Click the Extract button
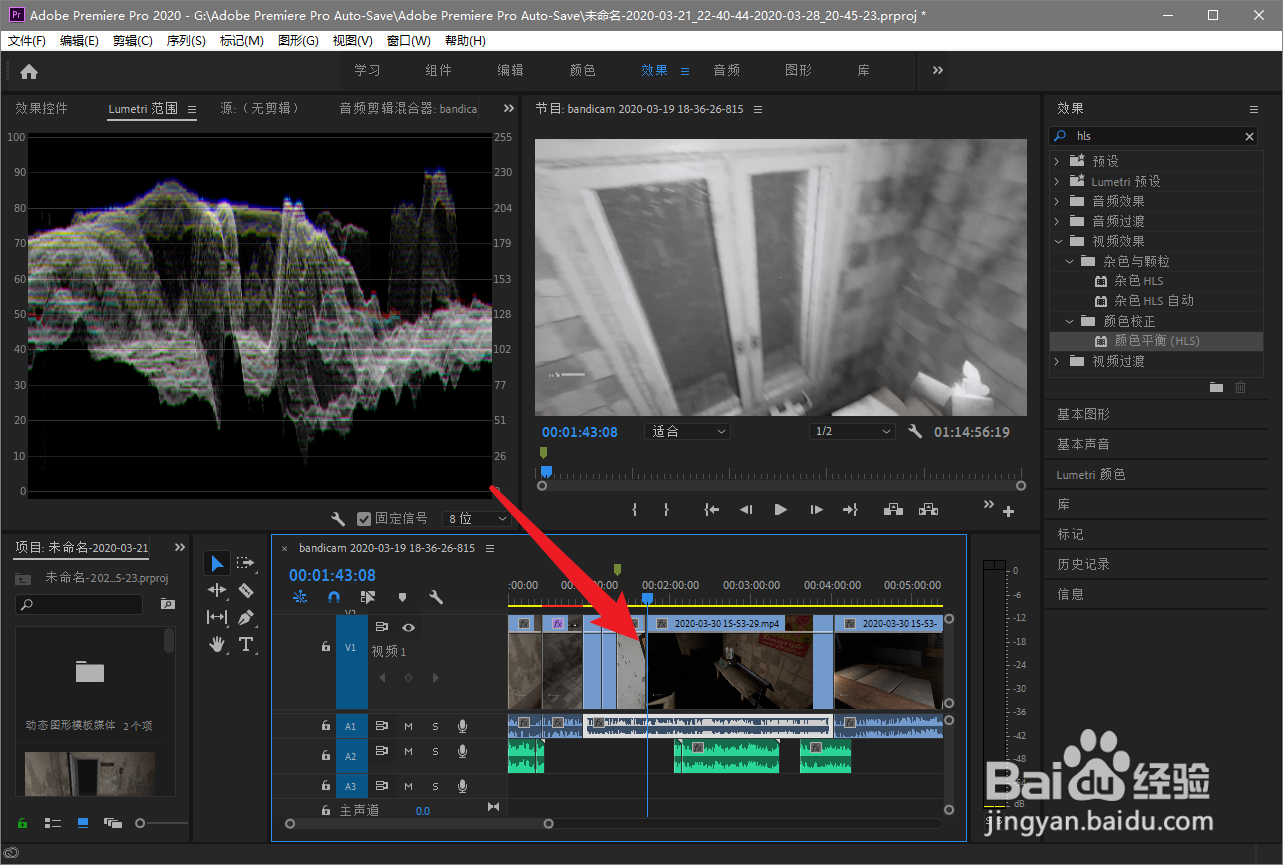The height and width of the screenshot is (865, 1283). pos(929,510)
